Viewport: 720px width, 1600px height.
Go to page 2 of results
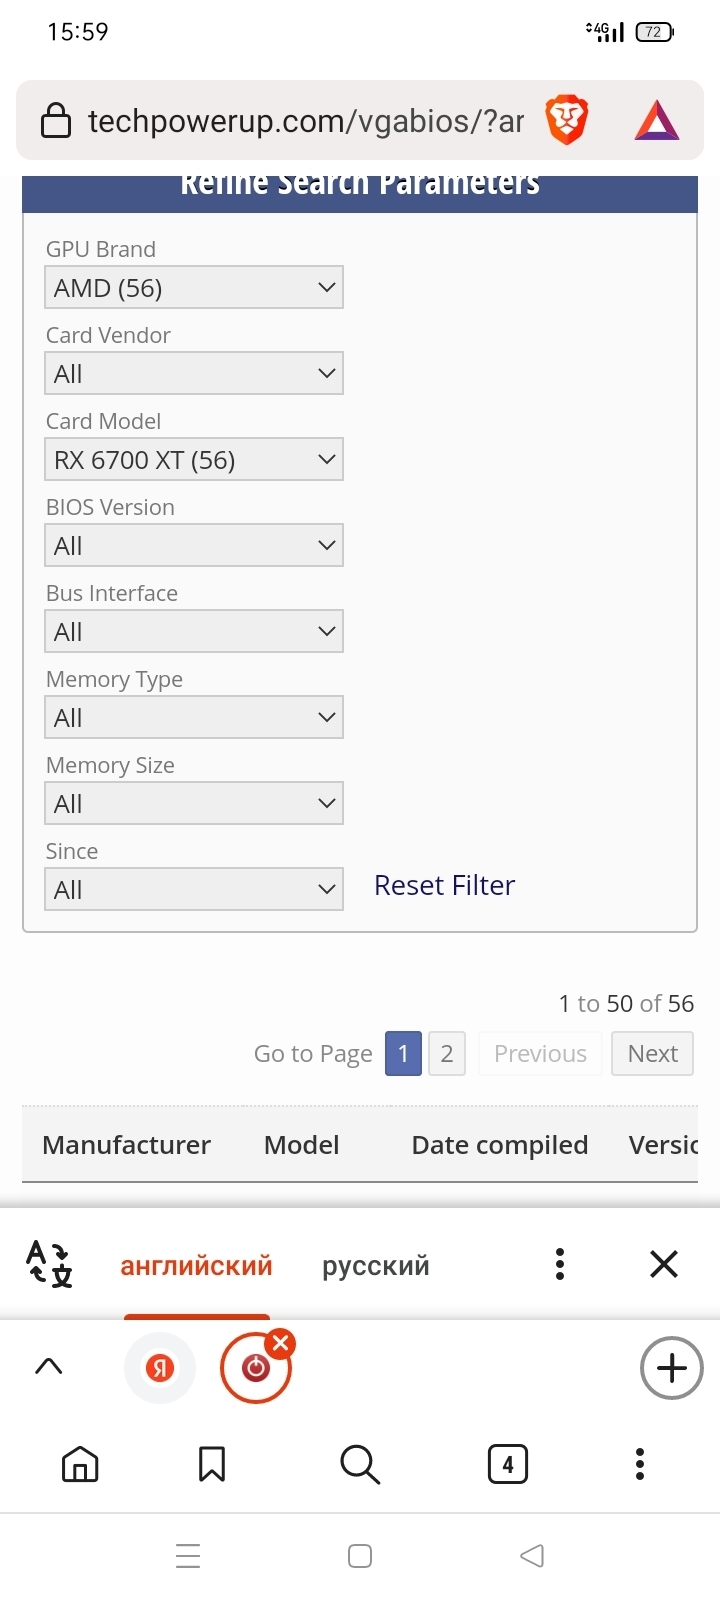coord(447,1053)
